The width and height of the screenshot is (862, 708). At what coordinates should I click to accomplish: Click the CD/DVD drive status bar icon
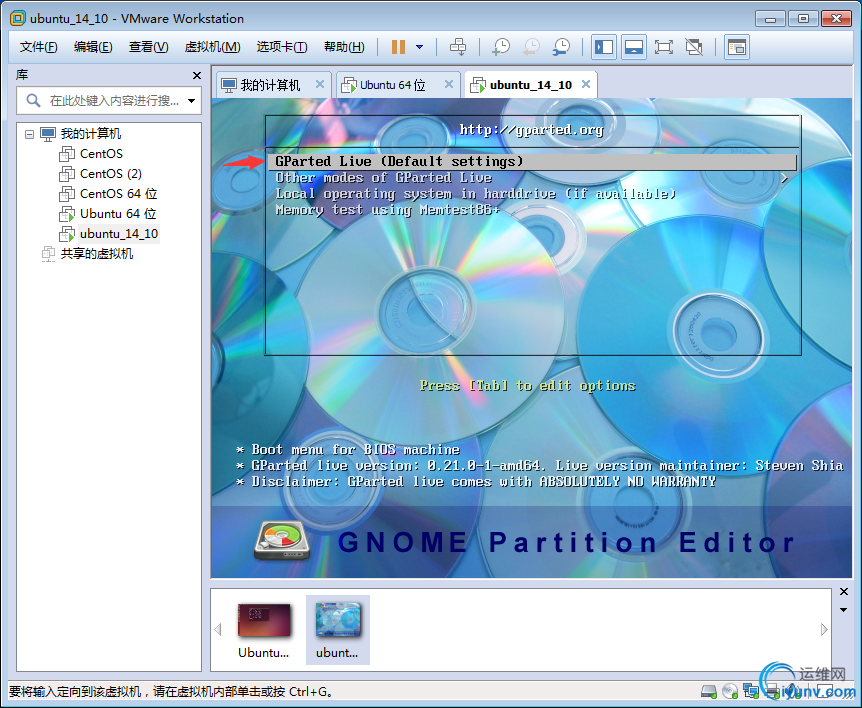(730, 691)
